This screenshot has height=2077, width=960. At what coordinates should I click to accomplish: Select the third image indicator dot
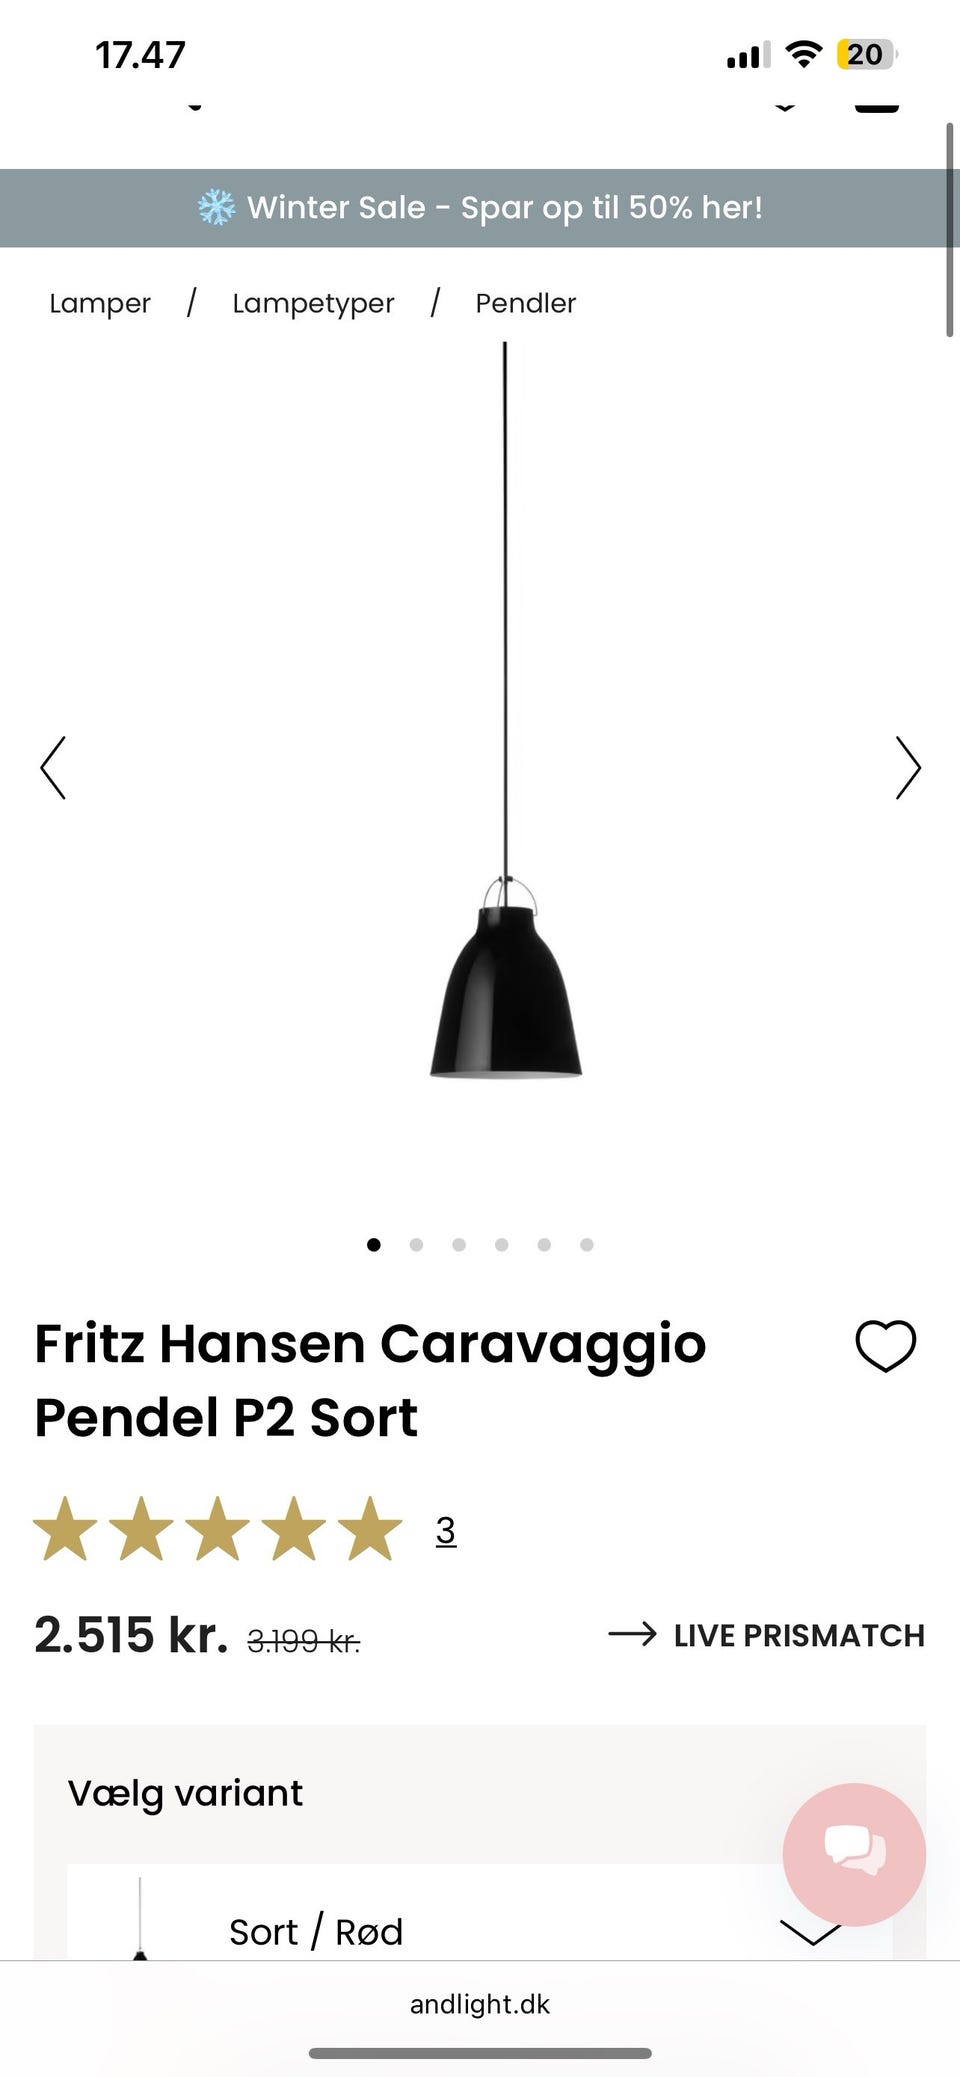(459, 1245)
